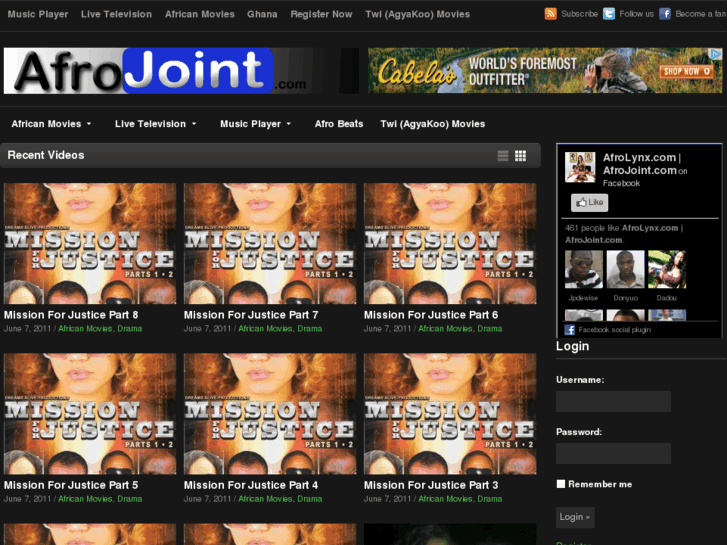Click Drama category under Part 3
727x545 pixels.
490,499
